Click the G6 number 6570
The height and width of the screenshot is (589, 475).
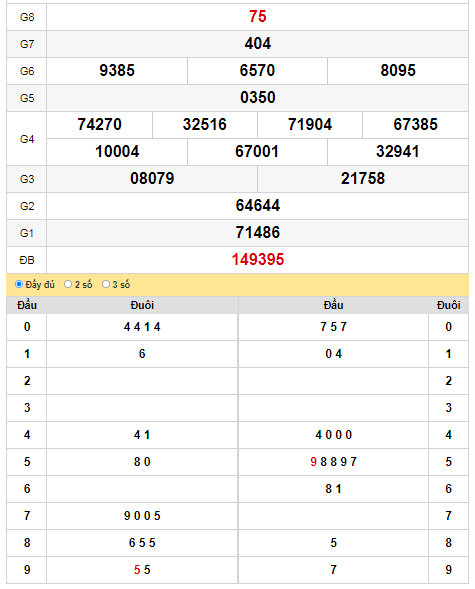click(257, 71)
